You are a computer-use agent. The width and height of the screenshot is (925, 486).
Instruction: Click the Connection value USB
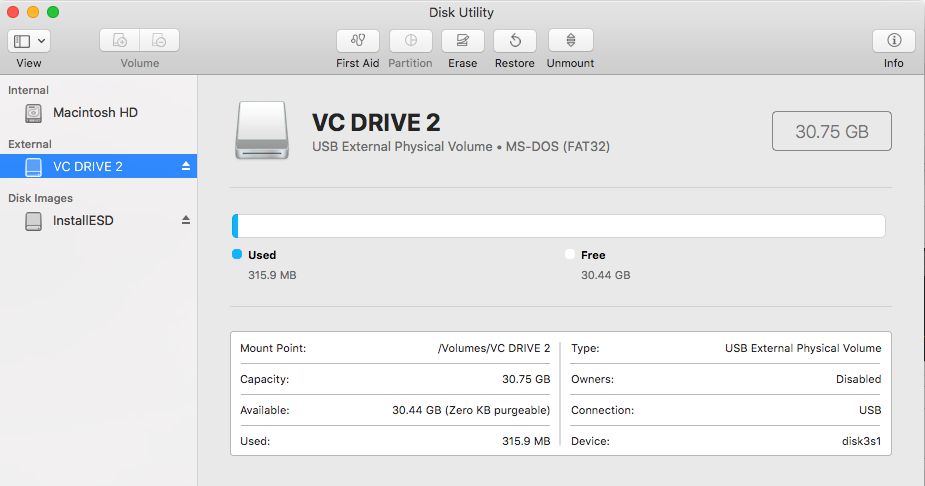point(870,410)
